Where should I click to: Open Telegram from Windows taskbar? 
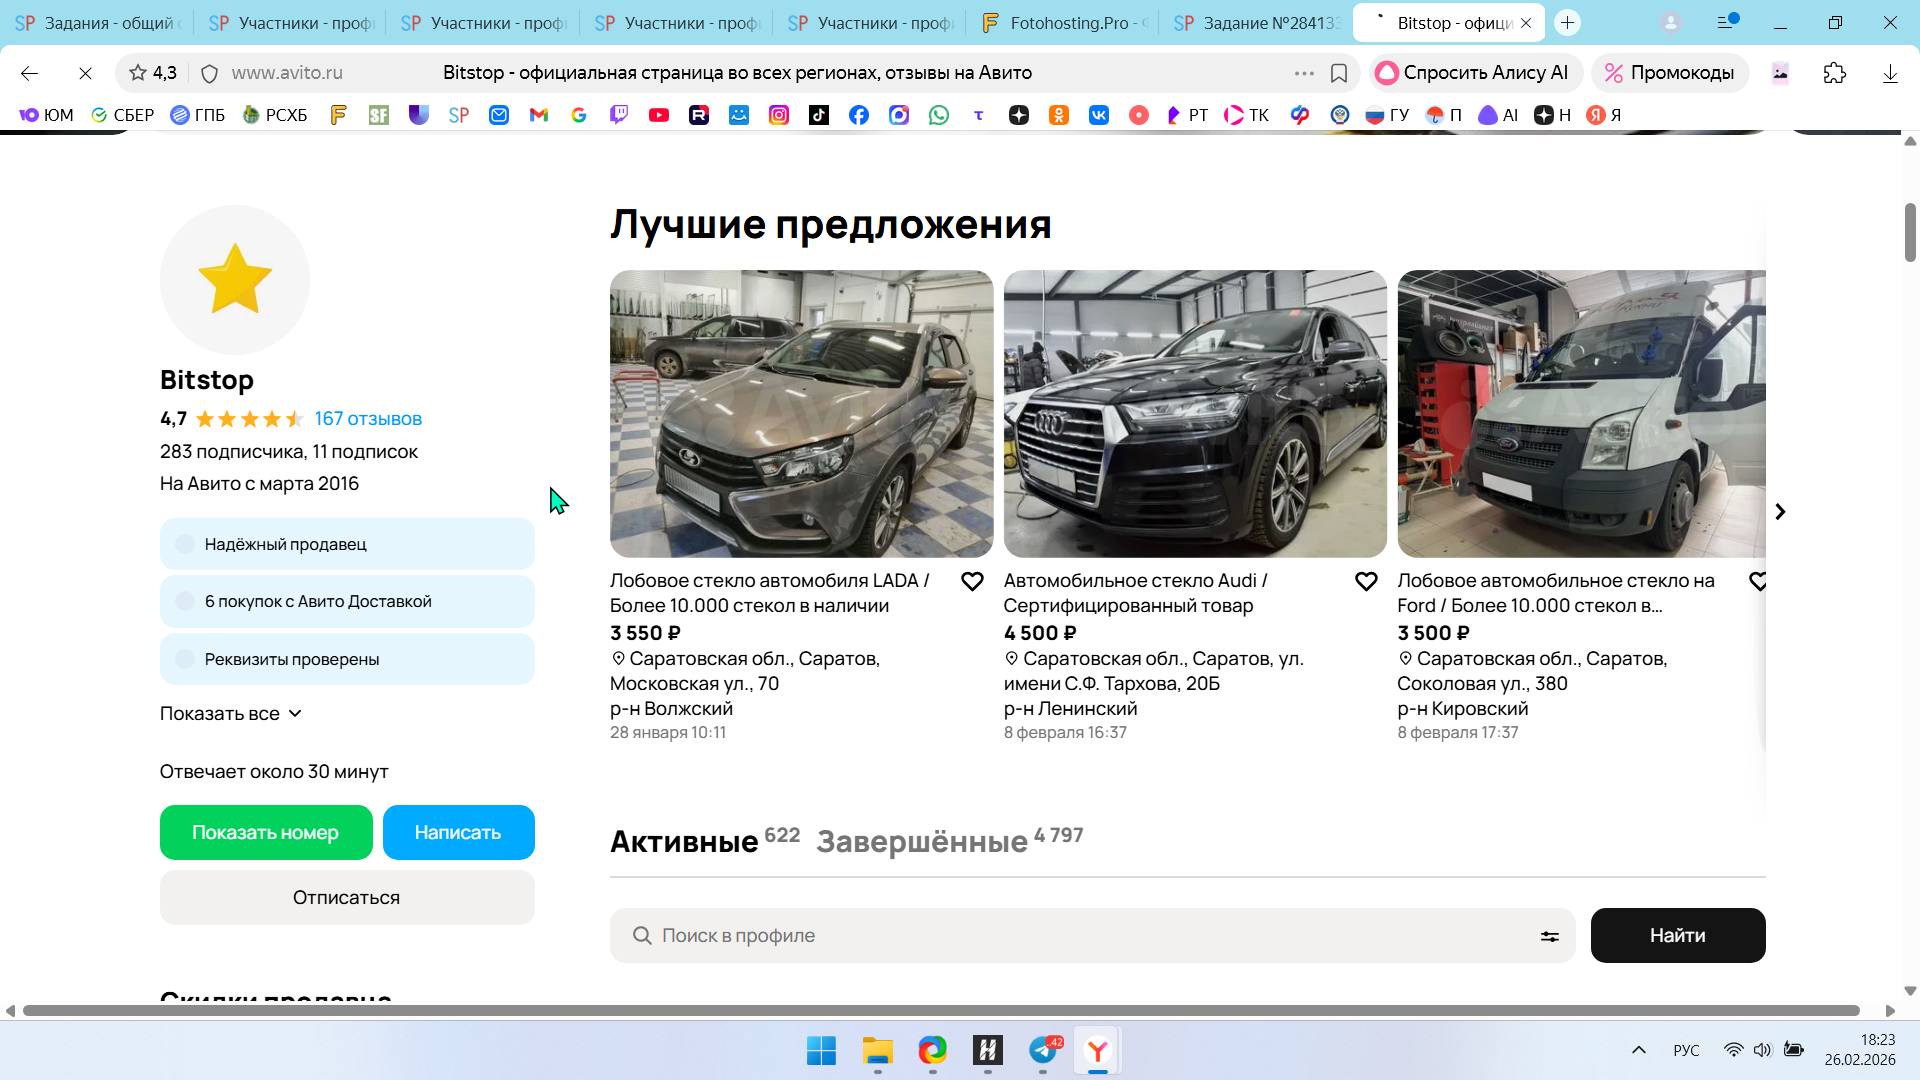[x=1043, y=1050]
